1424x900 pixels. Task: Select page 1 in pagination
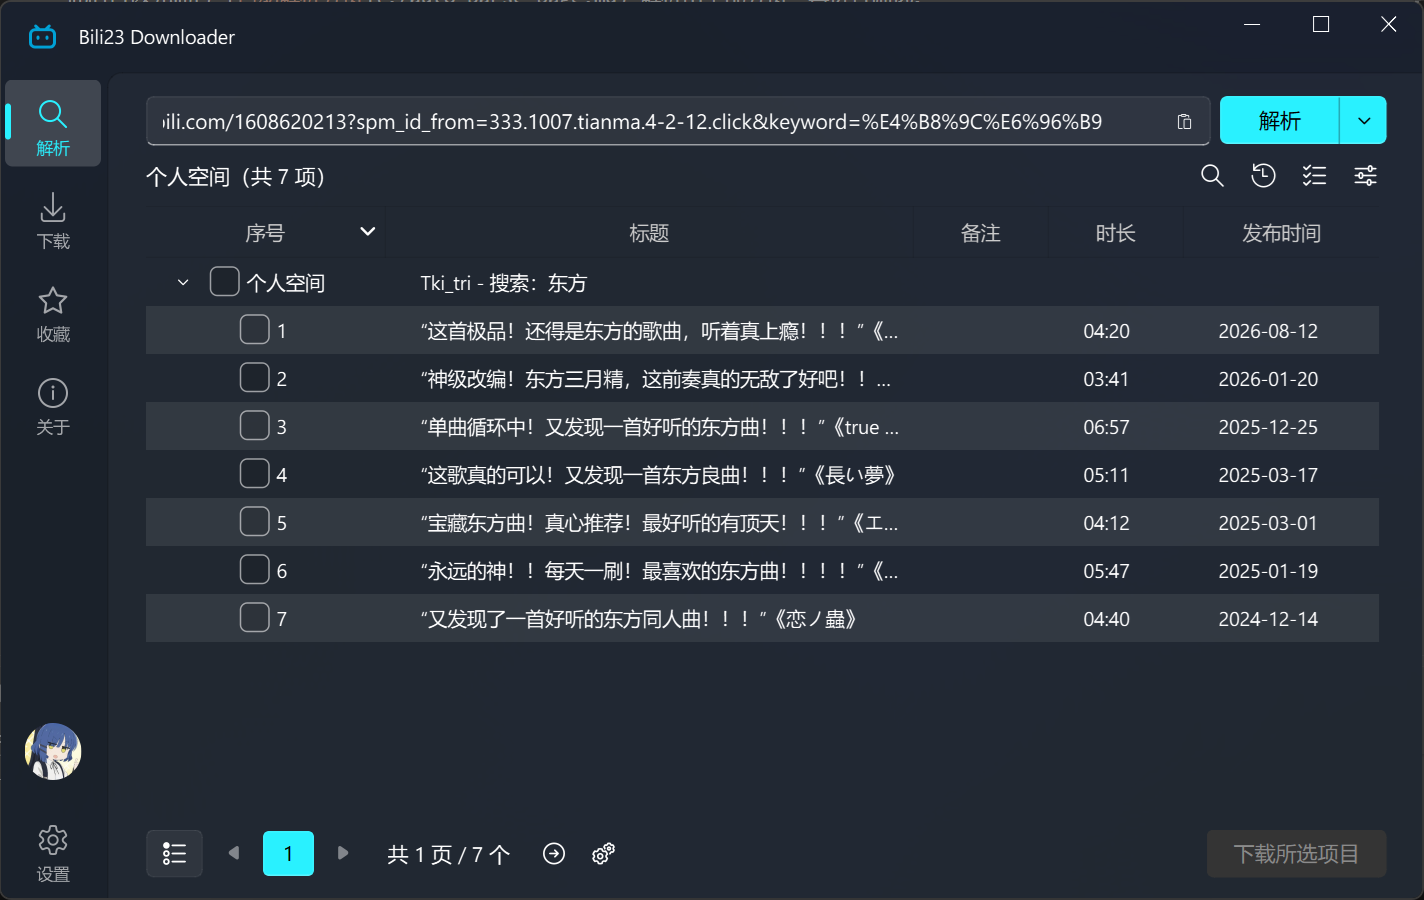coord(288,853)
